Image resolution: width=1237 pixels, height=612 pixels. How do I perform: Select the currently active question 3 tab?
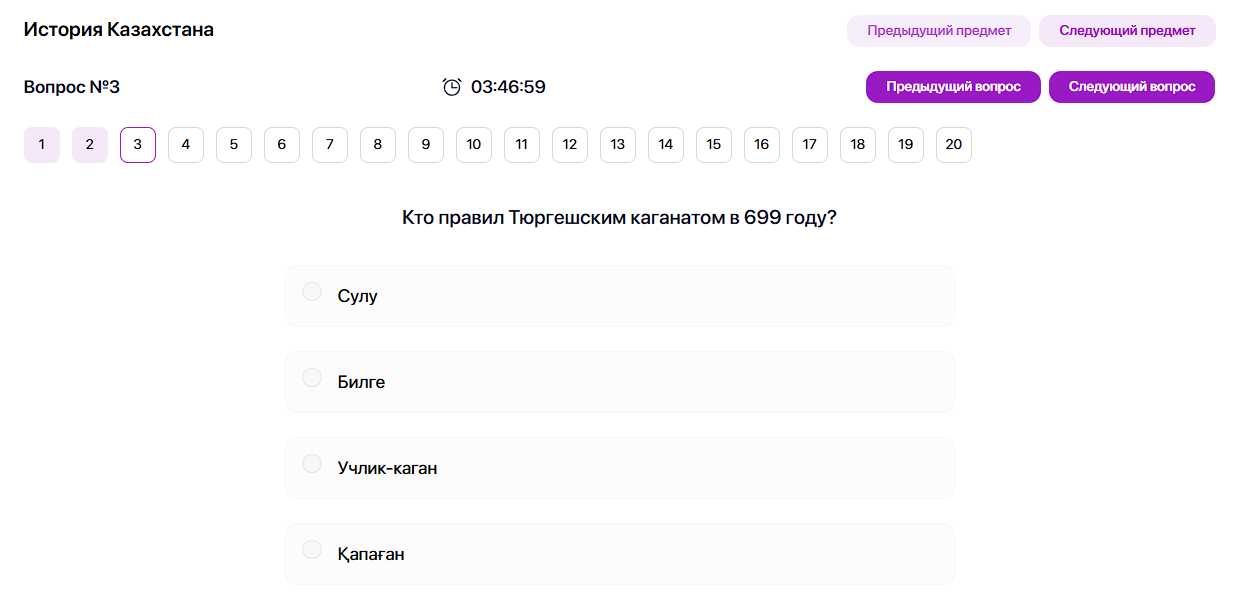point(138,144)
